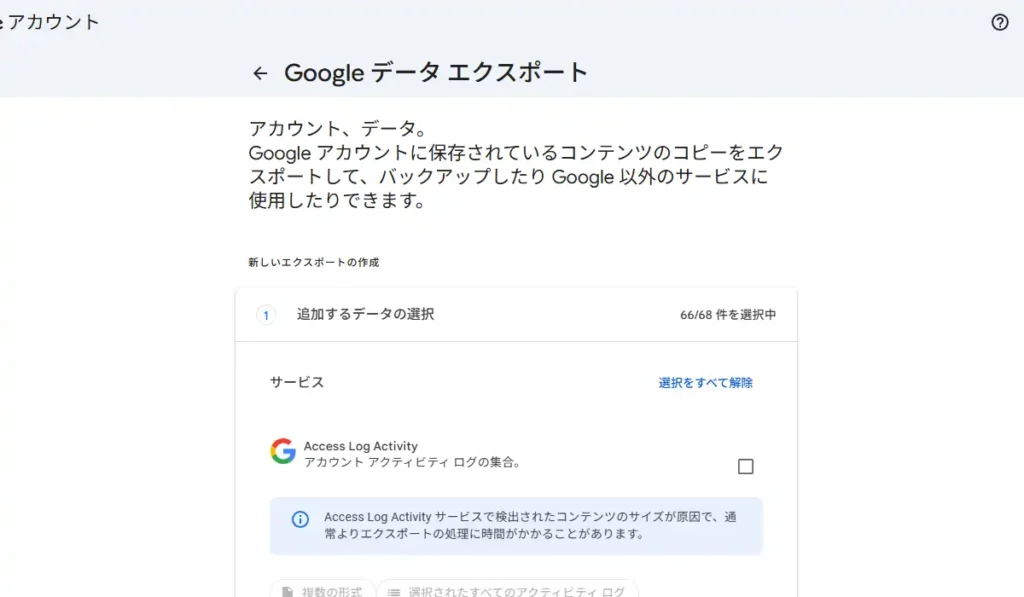Click the back arrow beside Google データ エクスポート
The height and width of the screenshot is (597, 1024).
tap(260, 73)
